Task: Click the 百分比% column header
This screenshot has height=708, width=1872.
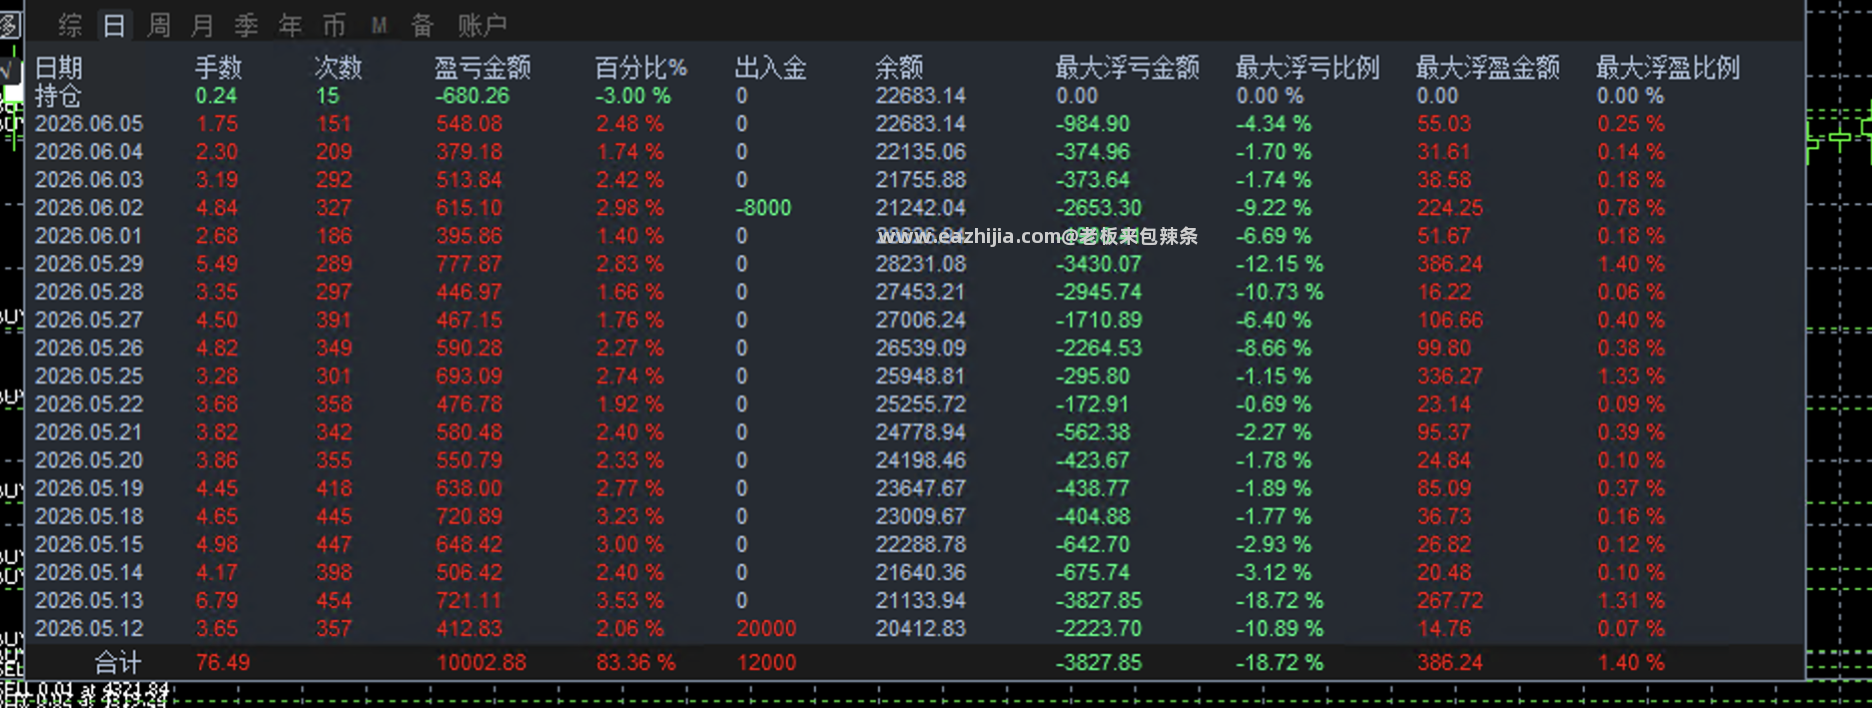Action: (x=641, y=68)
